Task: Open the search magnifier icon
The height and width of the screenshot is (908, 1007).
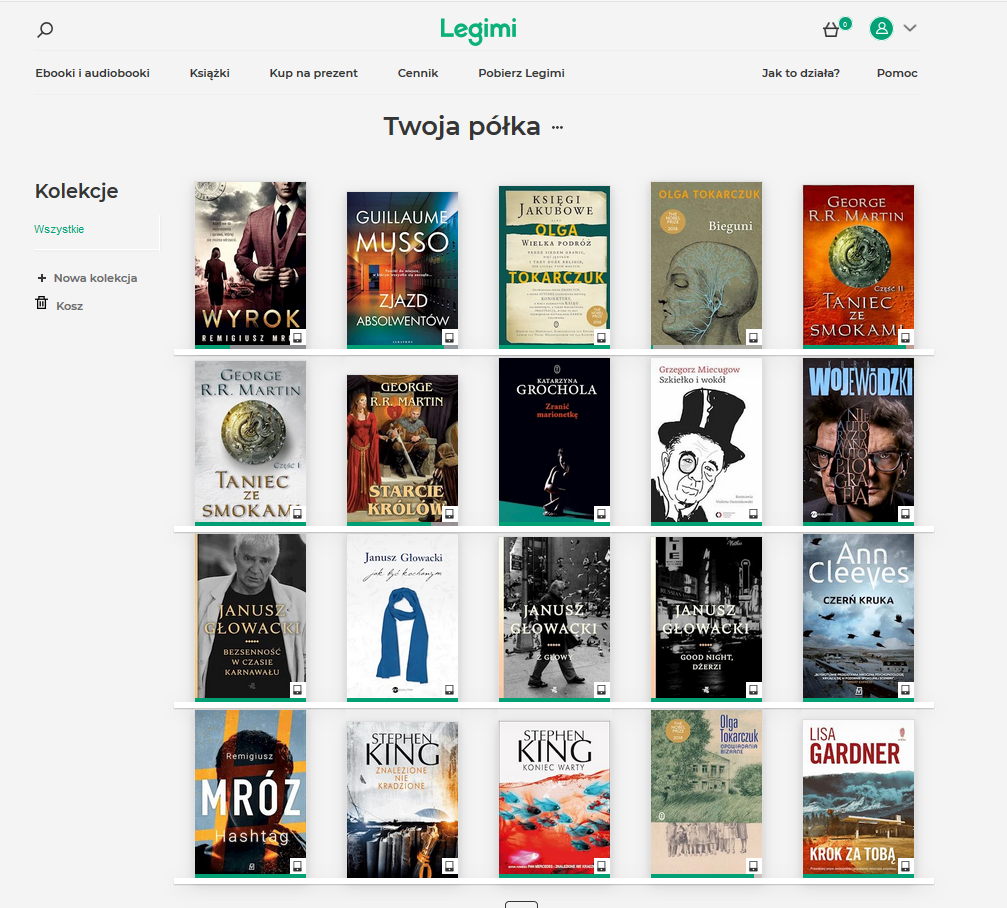Action: 45,30
